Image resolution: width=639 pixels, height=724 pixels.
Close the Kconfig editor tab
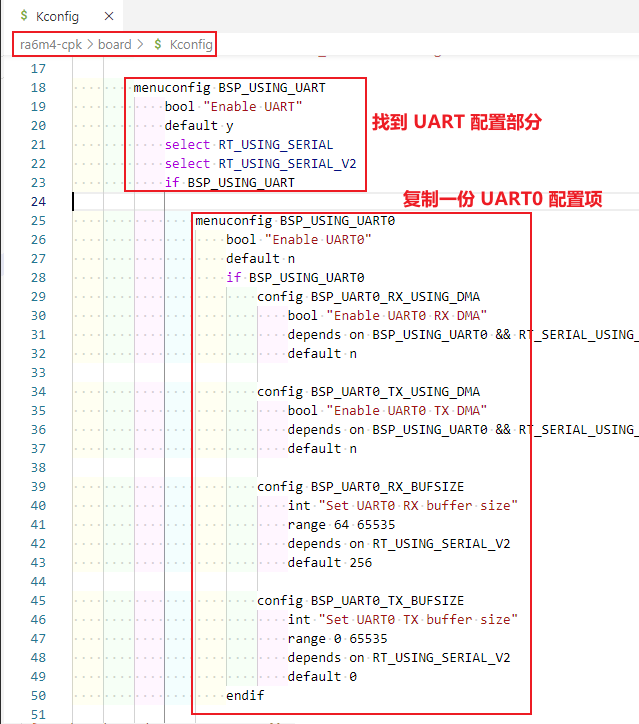point(109,16)
